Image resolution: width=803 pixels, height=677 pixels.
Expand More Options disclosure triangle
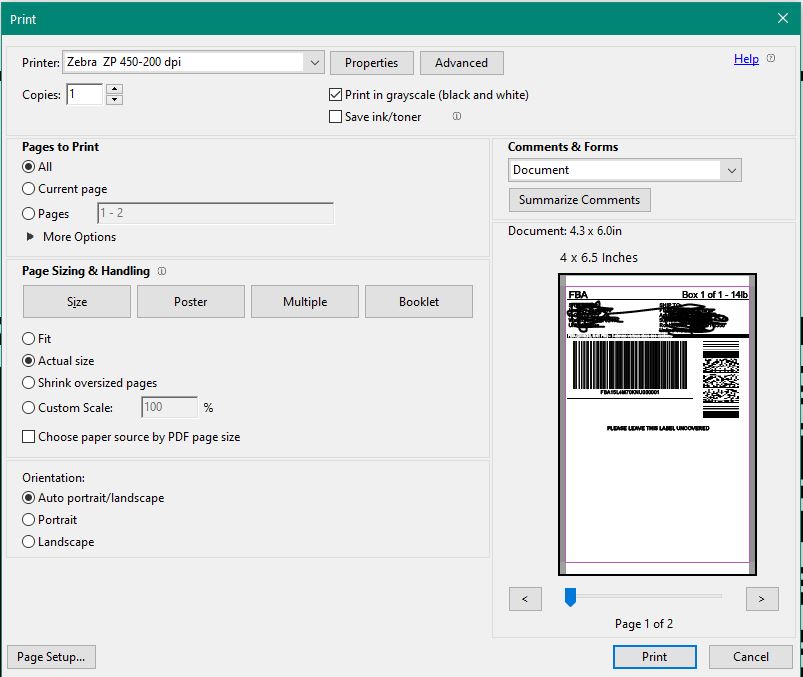[30, 237]
